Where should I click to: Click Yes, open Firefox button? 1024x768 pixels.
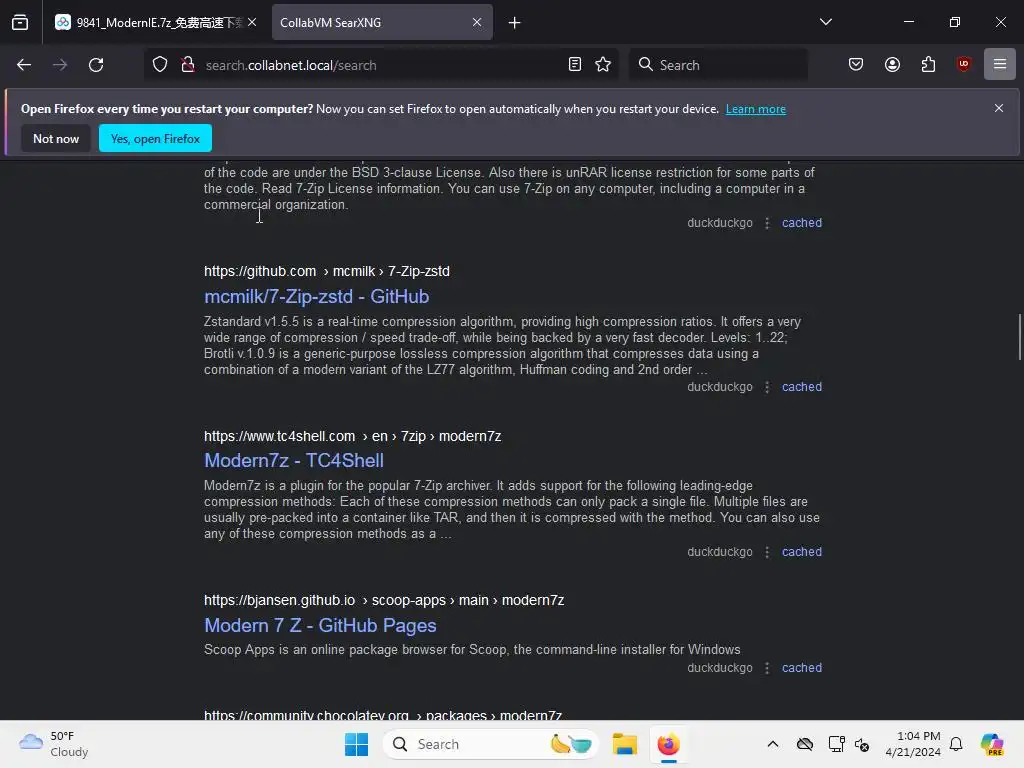155,138
